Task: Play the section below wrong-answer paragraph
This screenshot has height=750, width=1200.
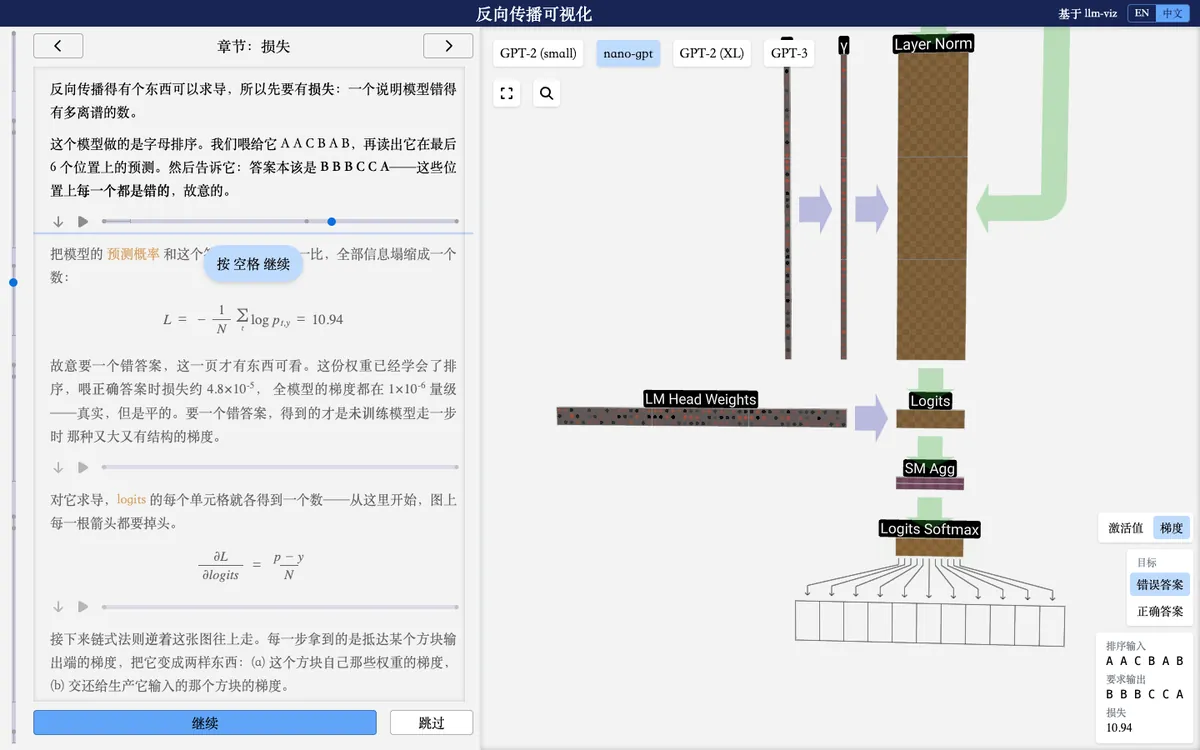Action: 83,467
